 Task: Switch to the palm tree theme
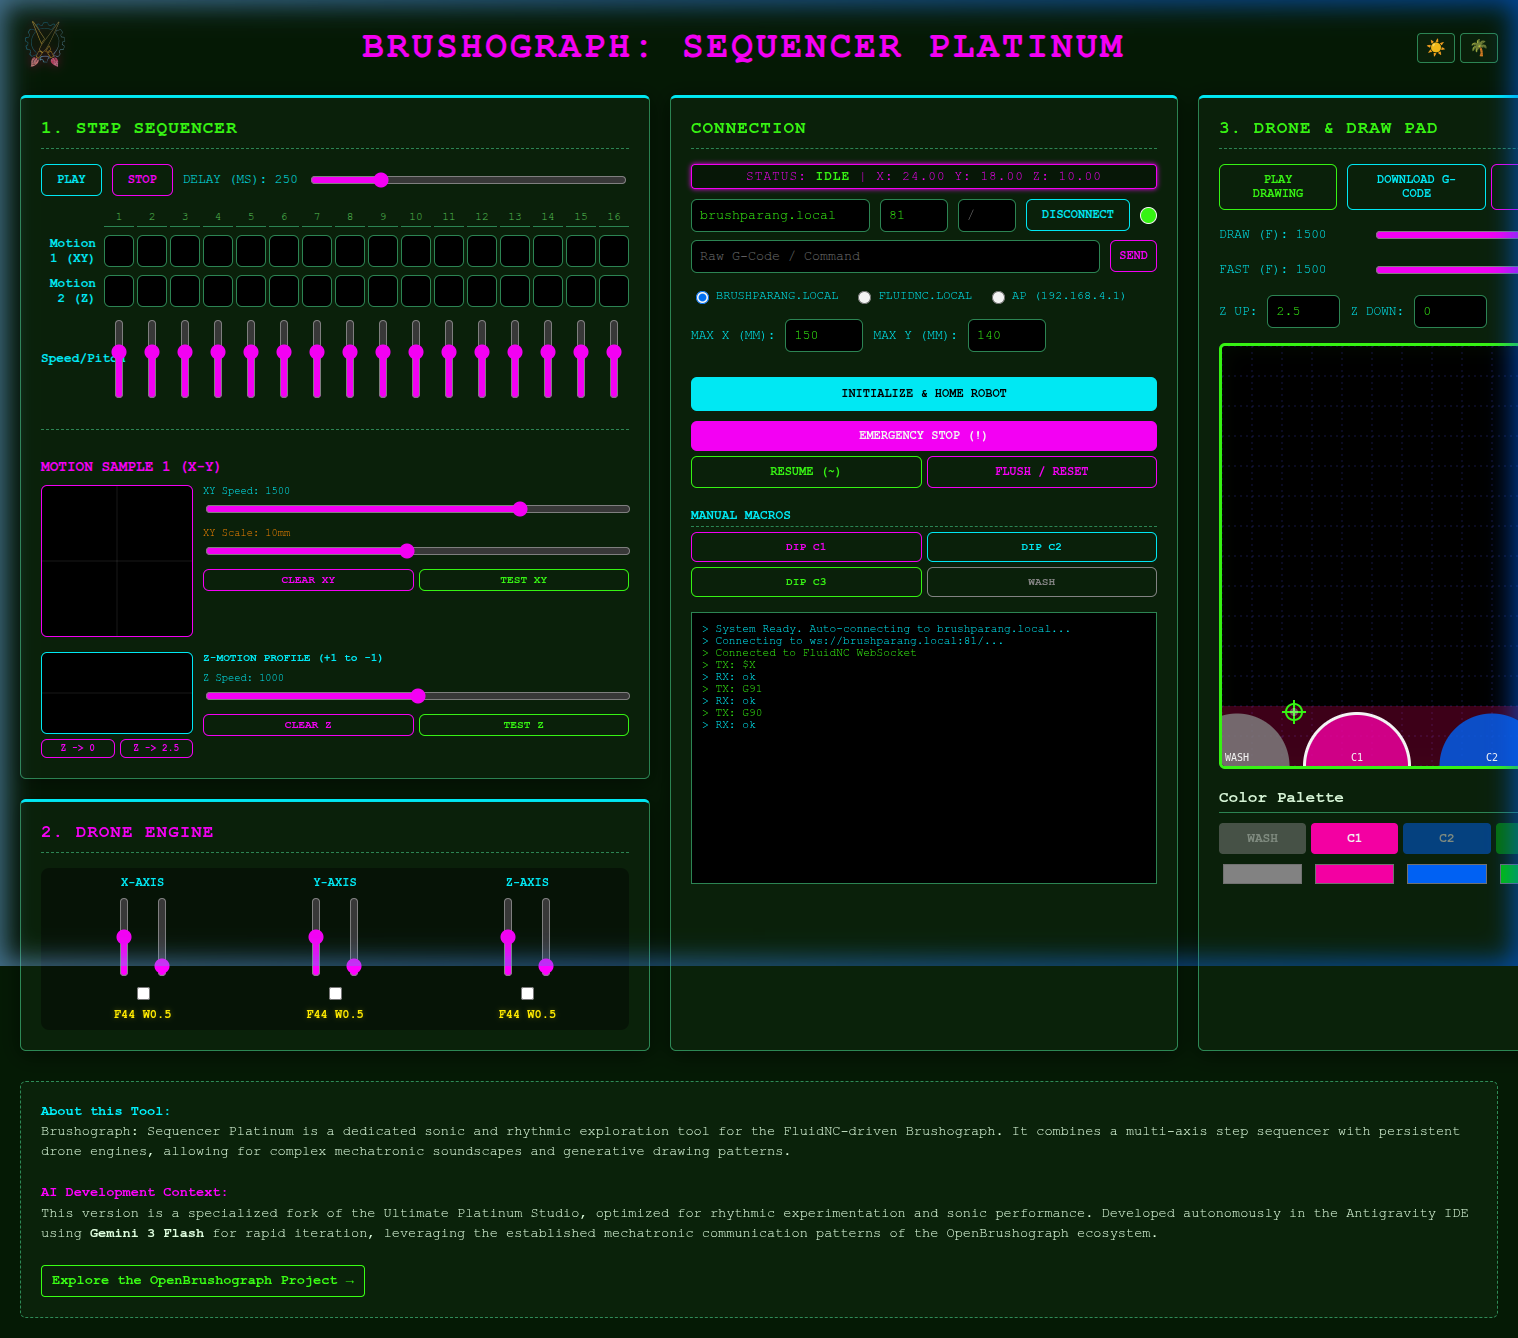pos(1479,48)
